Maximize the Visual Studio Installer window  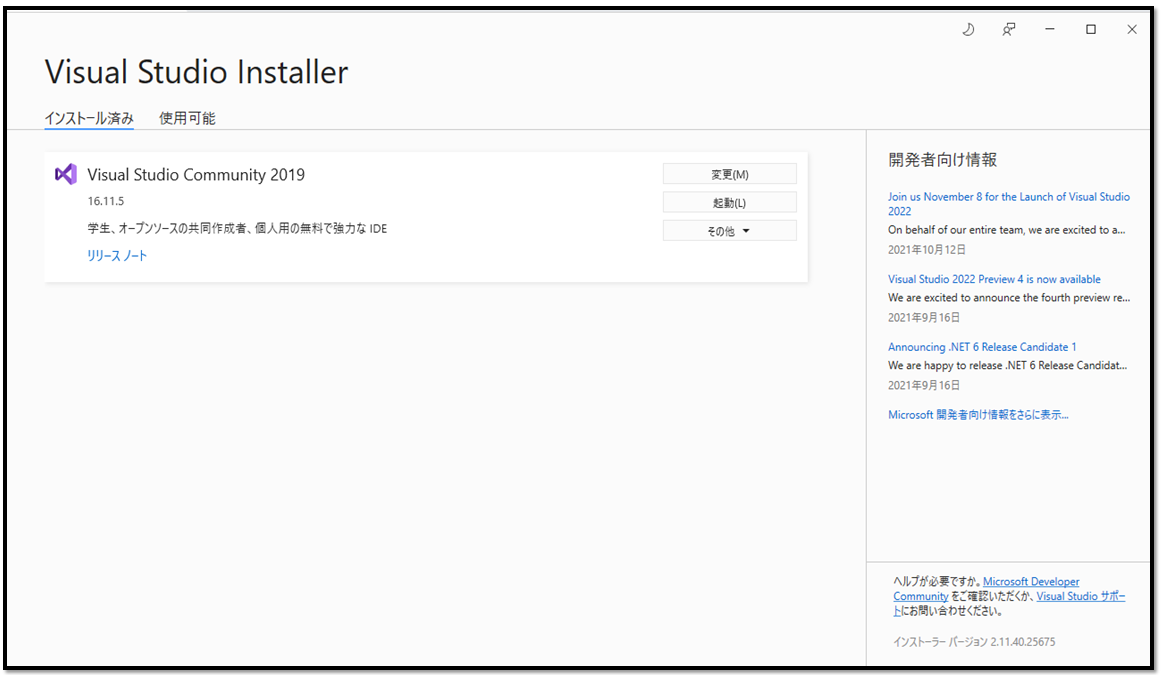[x=1090, y=30]
